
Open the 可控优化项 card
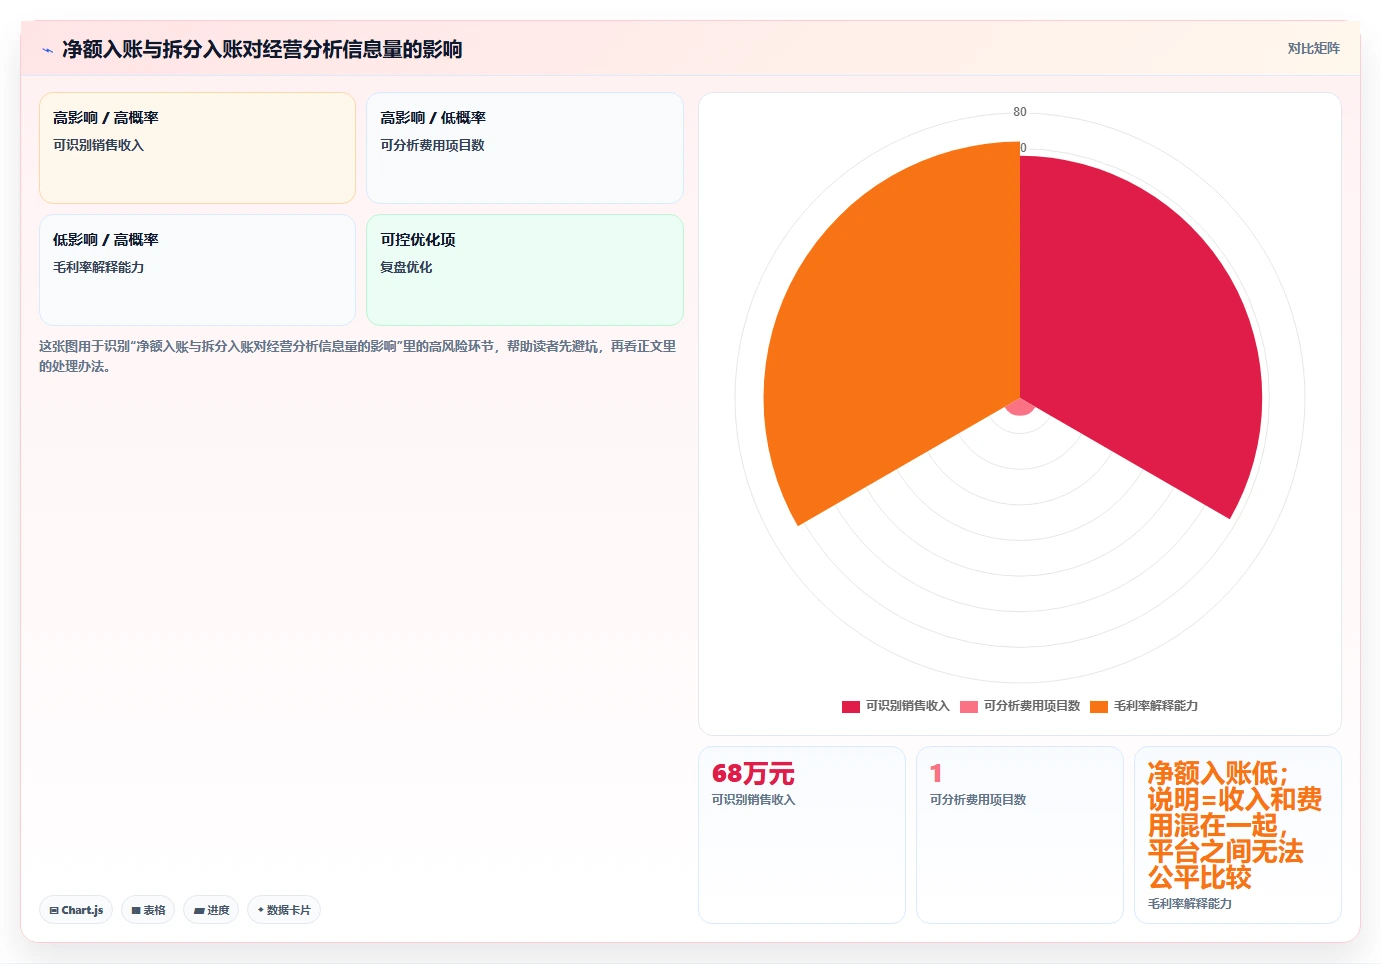(x=524, y=270)
